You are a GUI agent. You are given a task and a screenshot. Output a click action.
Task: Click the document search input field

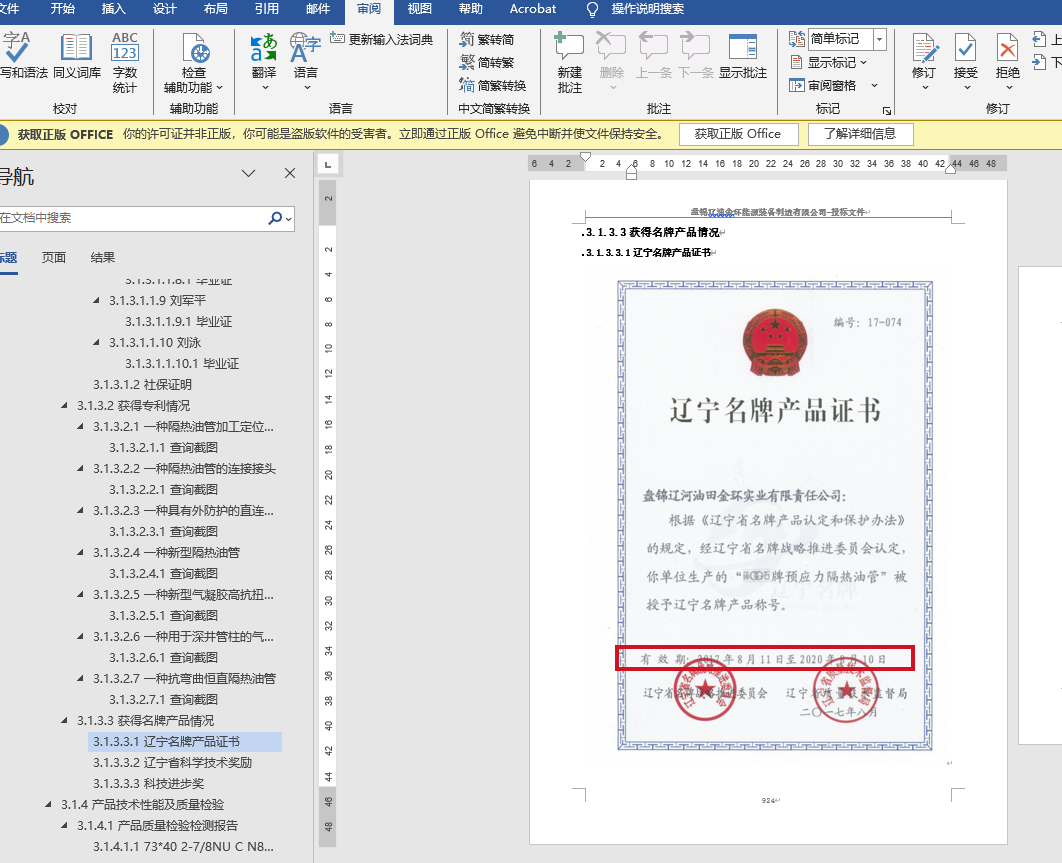(134, 218)
